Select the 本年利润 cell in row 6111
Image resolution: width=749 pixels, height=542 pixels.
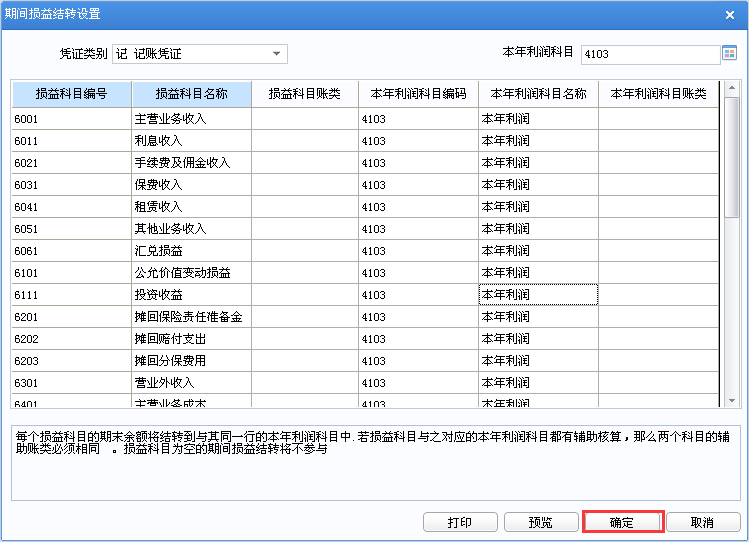click(538, 295)
